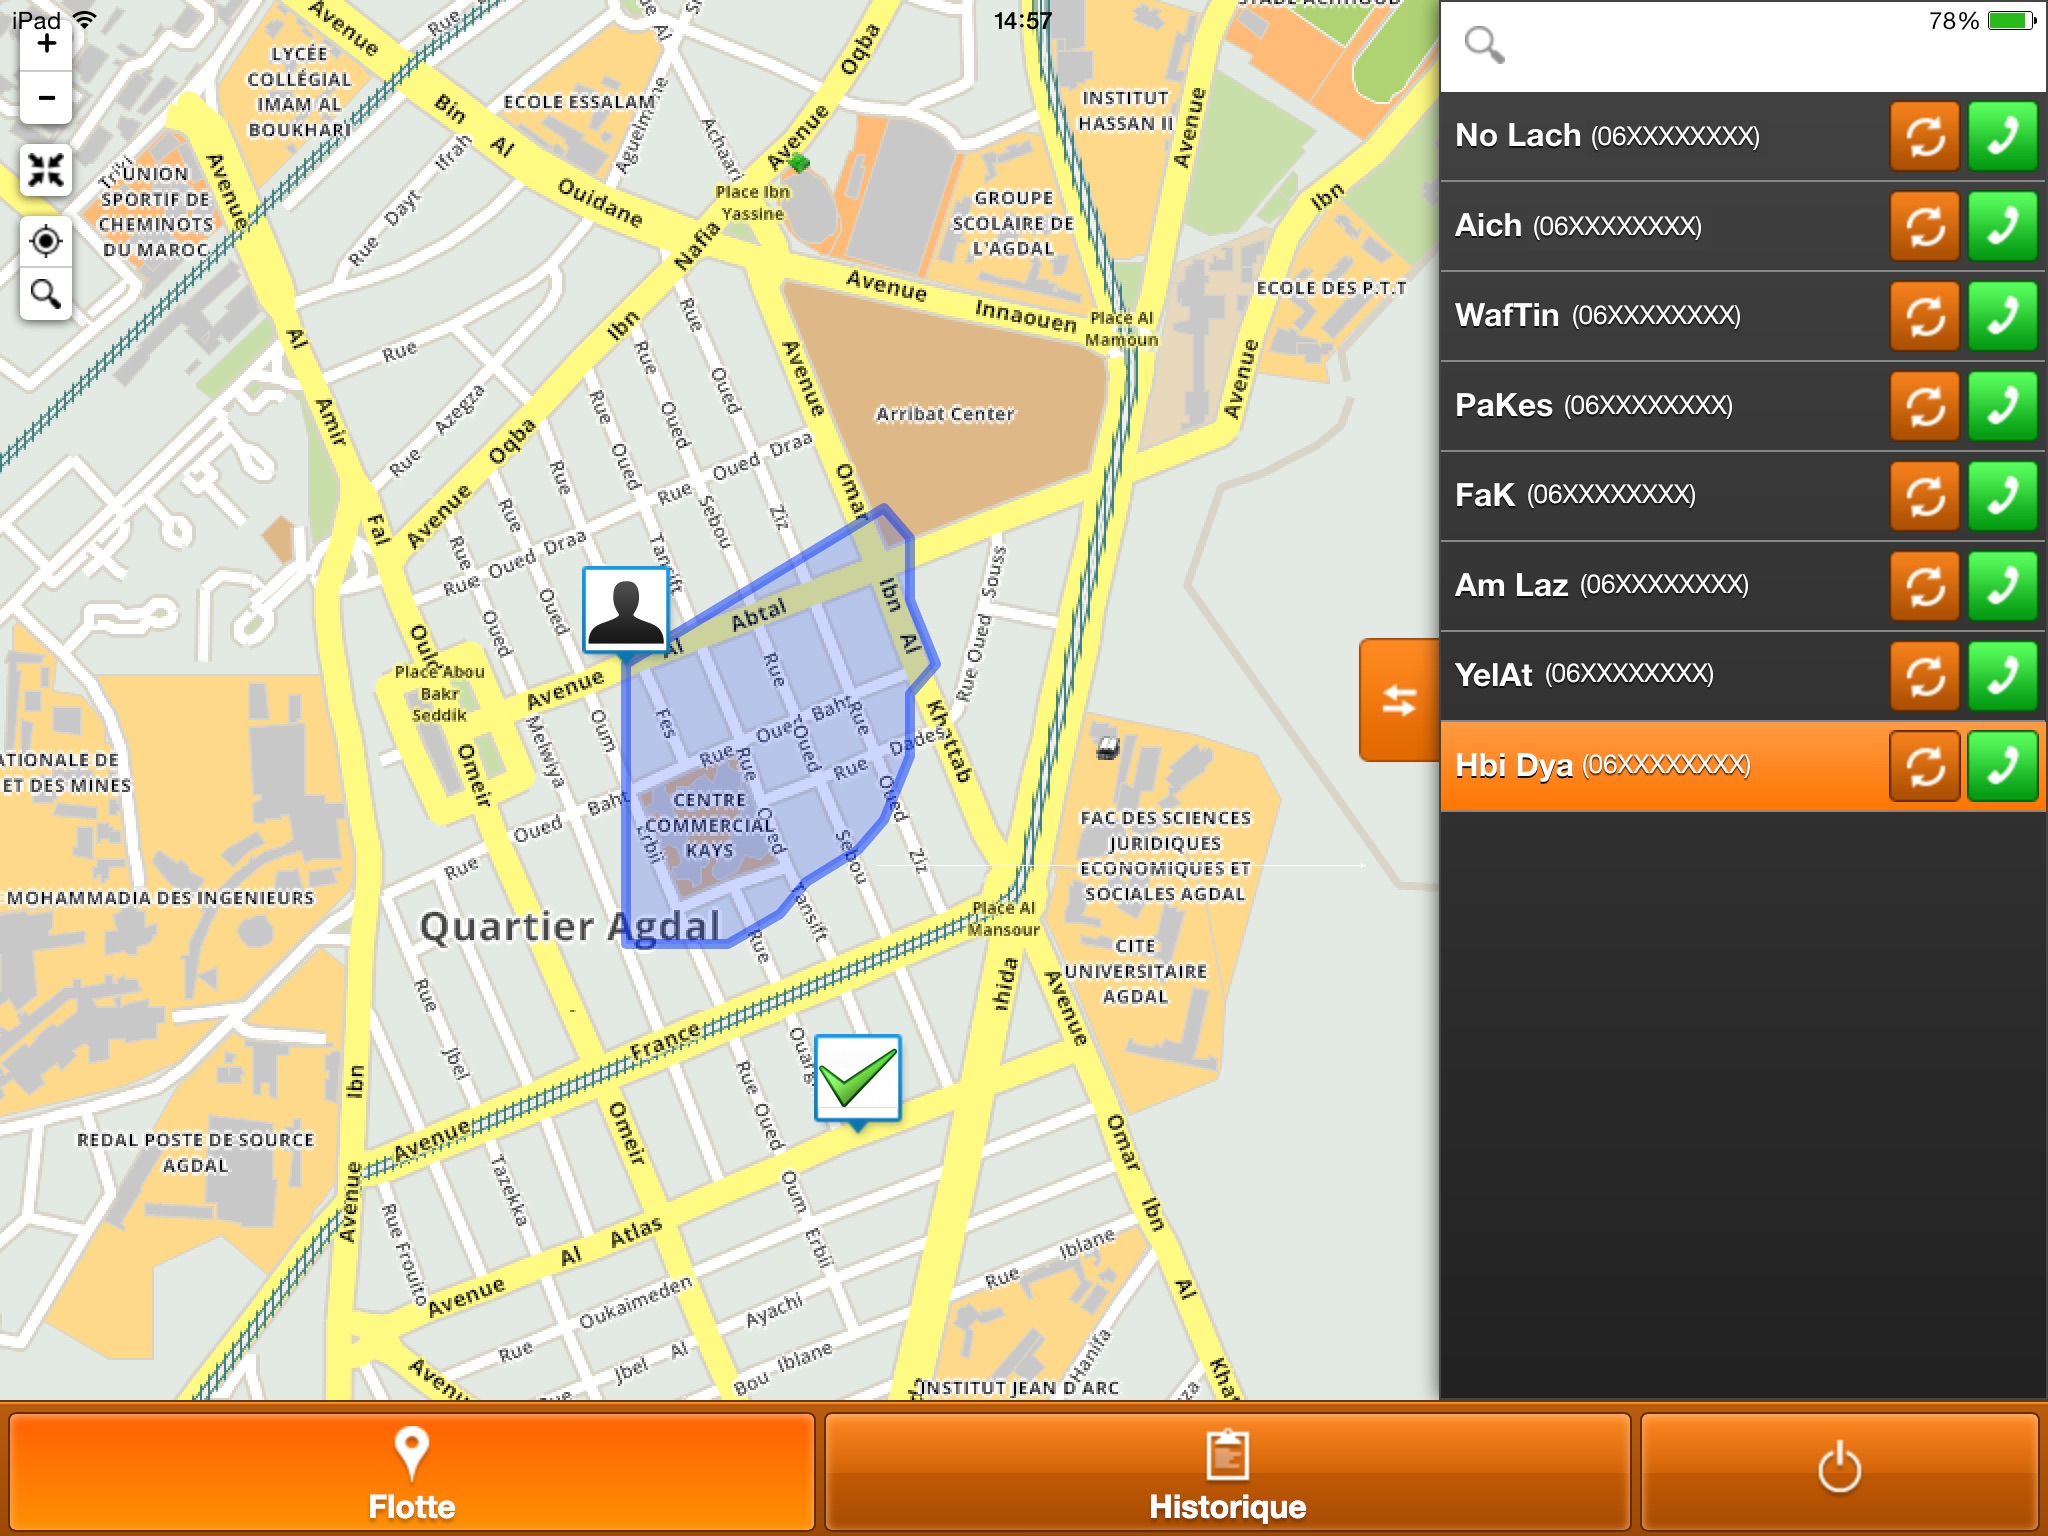The image size is (2048, 1536).
Task: Open the Historique tab
Action: click(x=1227, y=1472)
